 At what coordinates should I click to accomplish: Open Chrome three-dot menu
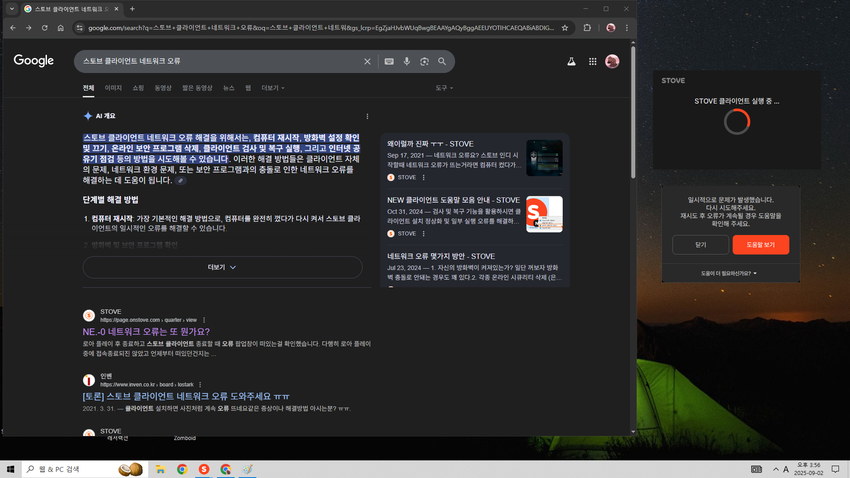point(627,28)
